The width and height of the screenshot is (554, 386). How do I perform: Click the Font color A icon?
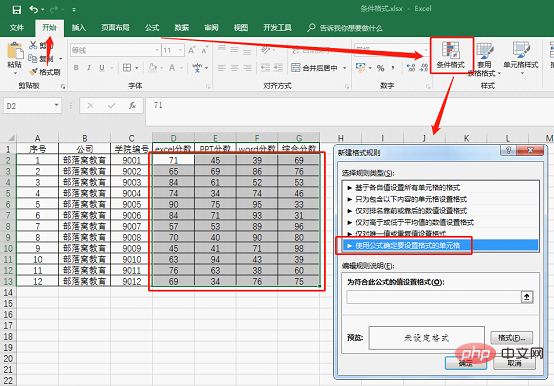(172, 67)
